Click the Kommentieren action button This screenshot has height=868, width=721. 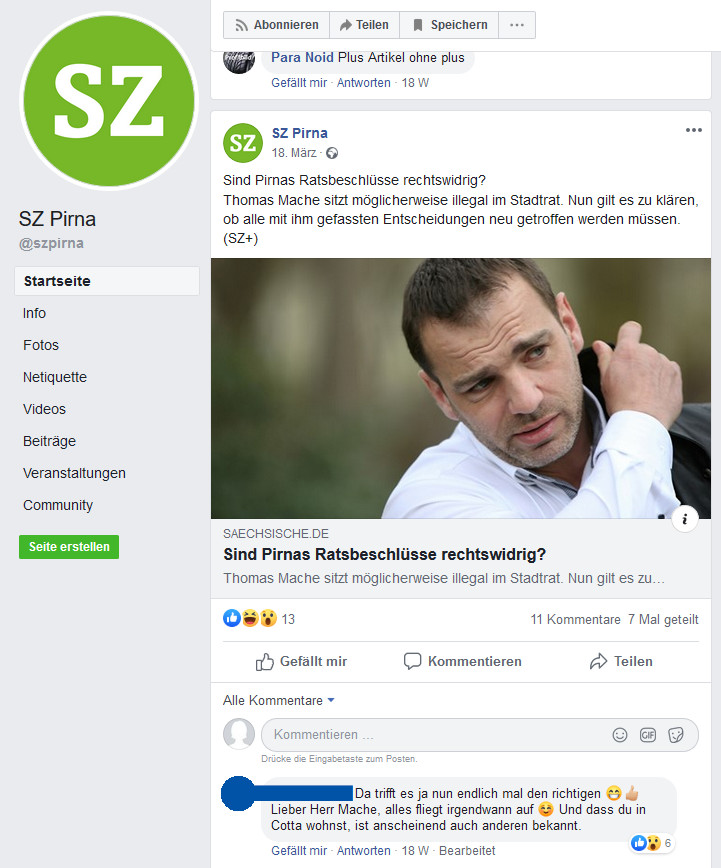[x=462, y=662]
